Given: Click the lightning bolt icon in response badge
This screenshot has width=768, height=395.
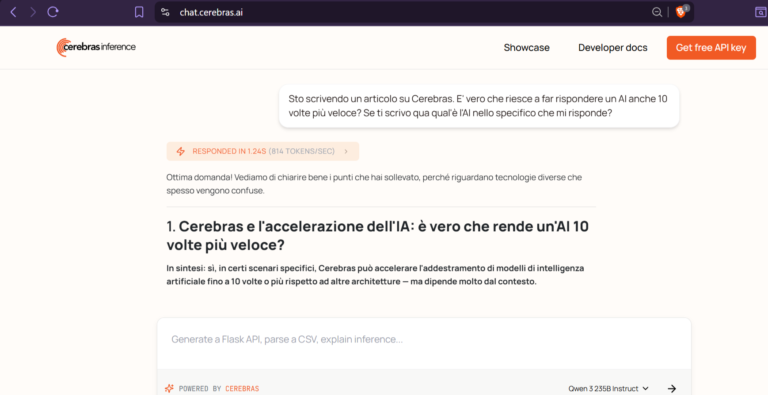Looking at the screenshot, I should pyautogui.click(x=181, y=151).
